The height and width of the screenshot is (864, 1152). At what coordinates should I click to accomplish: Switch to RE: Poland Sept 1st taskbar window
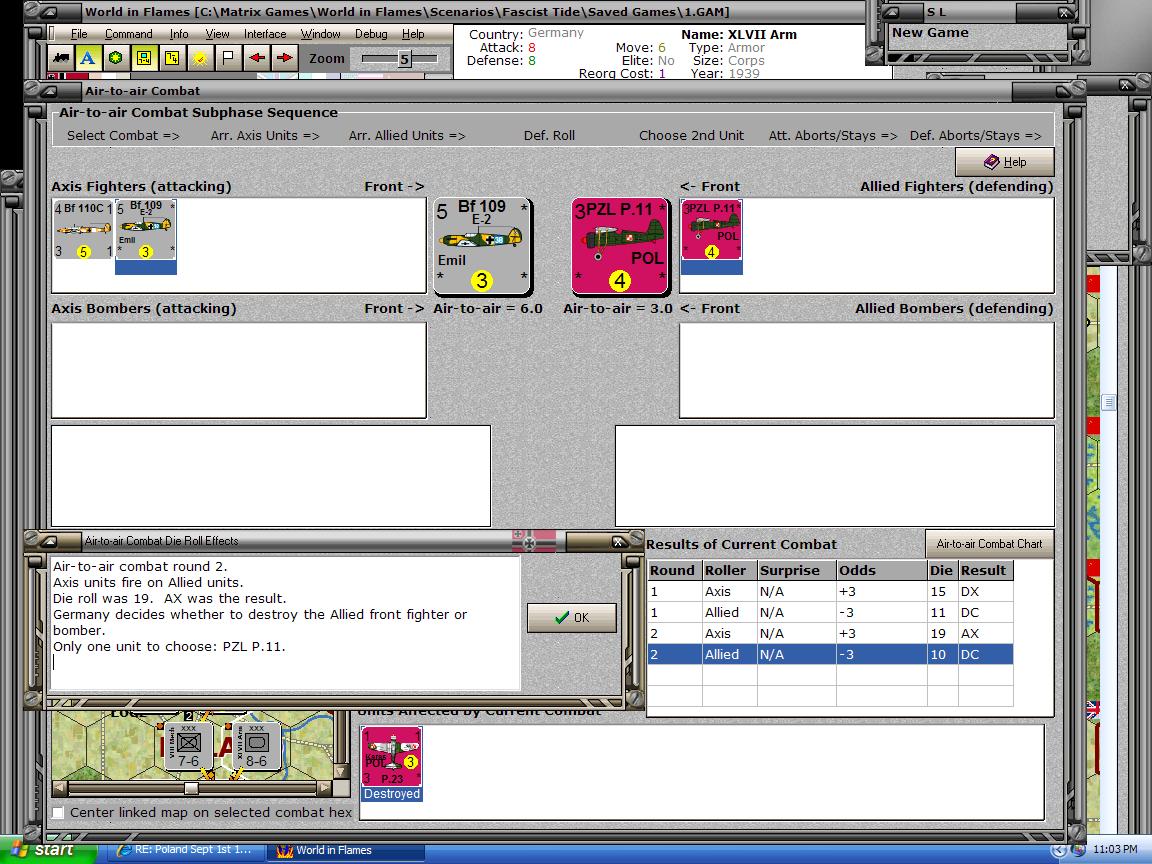coord(184,850)
